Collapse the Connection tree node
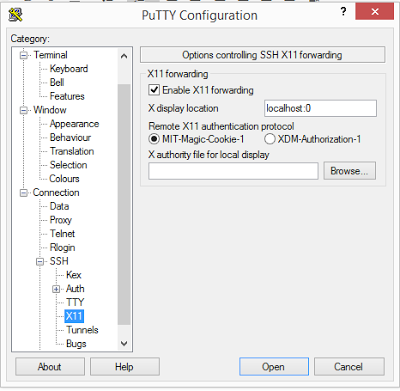400x391 pixels. click(24, 193)
